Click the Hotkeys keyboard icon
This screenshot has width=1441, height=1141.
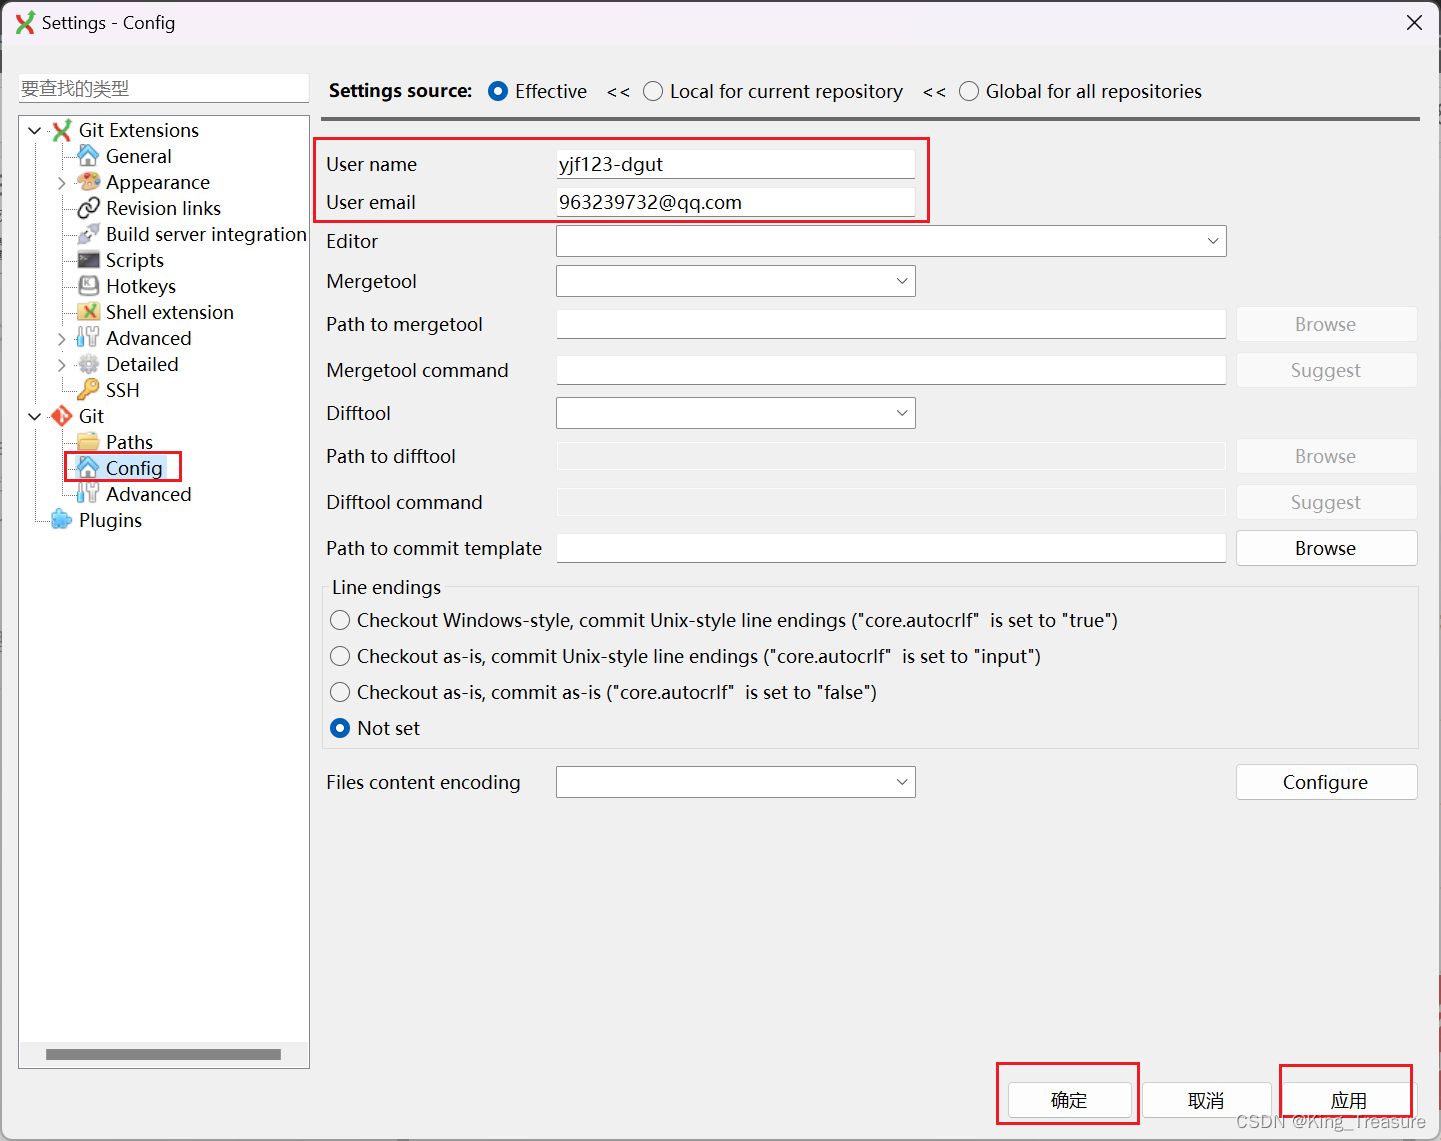click(88, 286)
